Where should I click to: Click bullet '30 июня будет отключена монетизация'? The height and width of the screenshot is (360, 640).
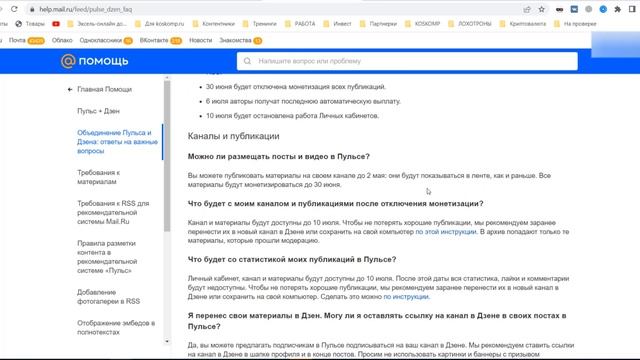tap(296, 87)
